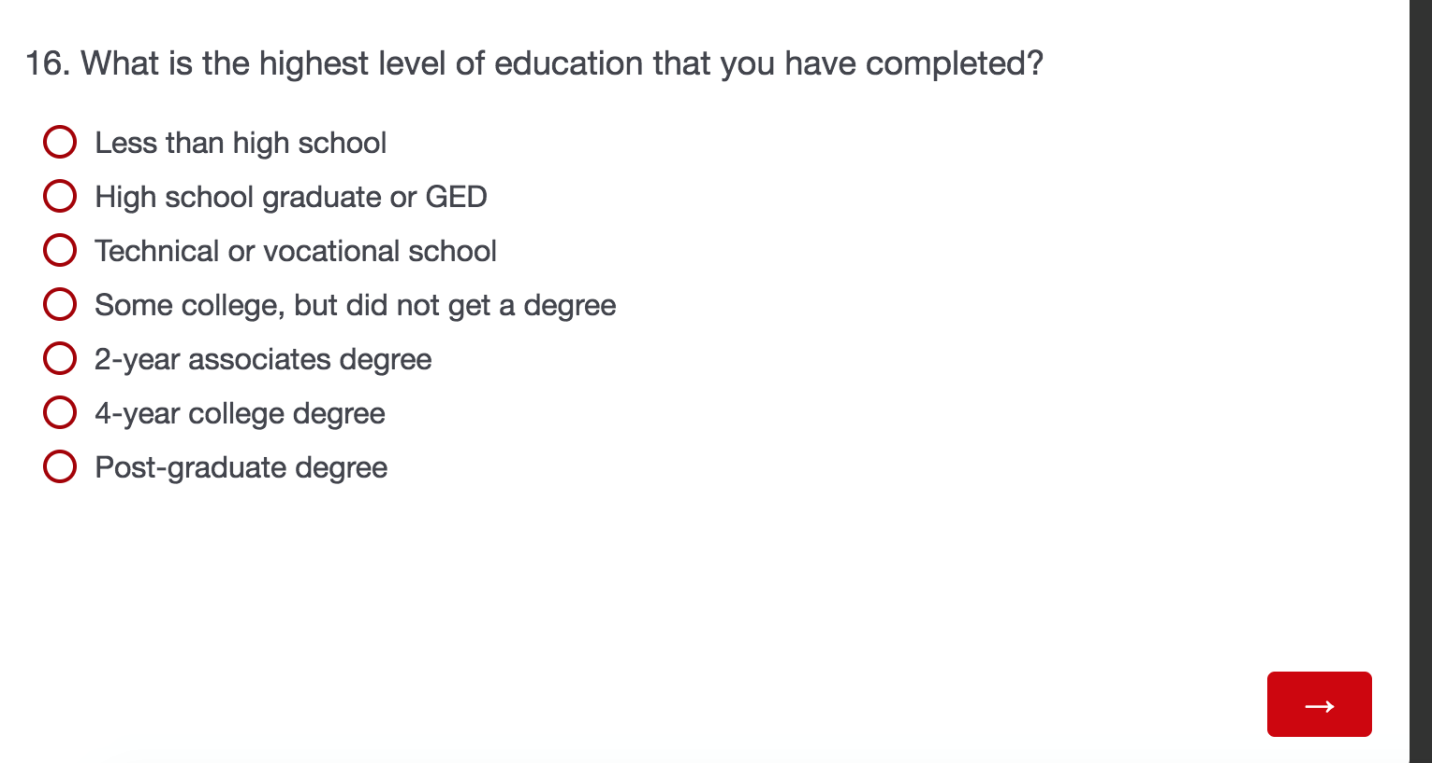
Task: Click the question 16 heading text
Action: [534, 64]
